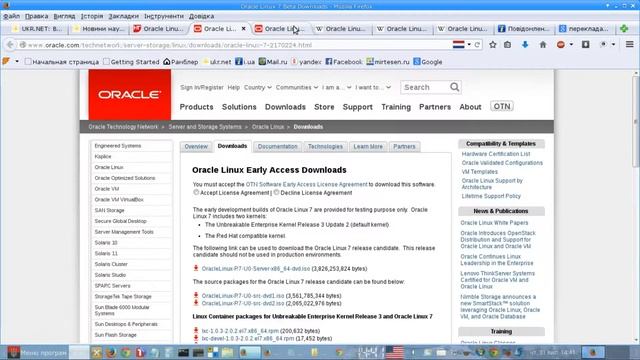
Task: Open the dropdown arrow next to Adblock icon
Action: tap(571, 44)
